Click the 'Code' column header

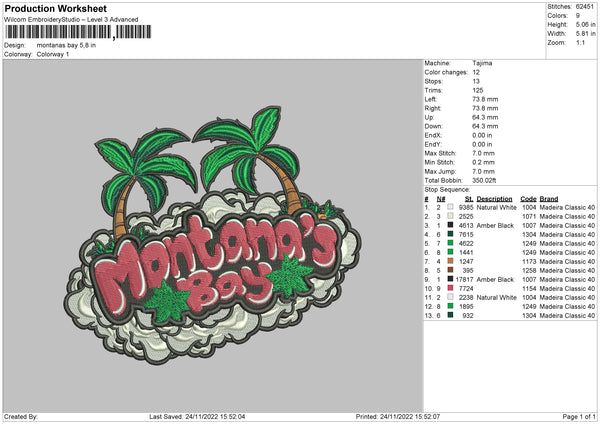(x=528, y=199)
